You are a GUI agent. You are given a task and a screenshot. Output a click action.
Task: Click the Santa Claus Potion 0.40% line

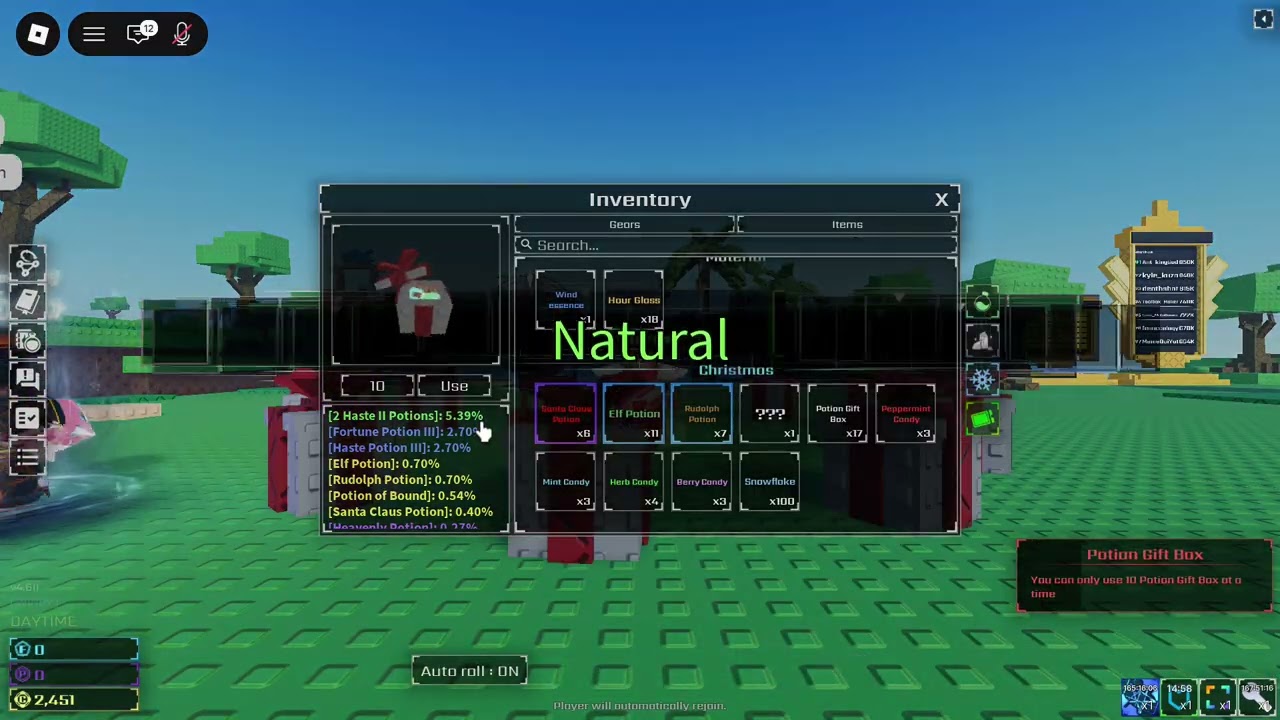410,512
